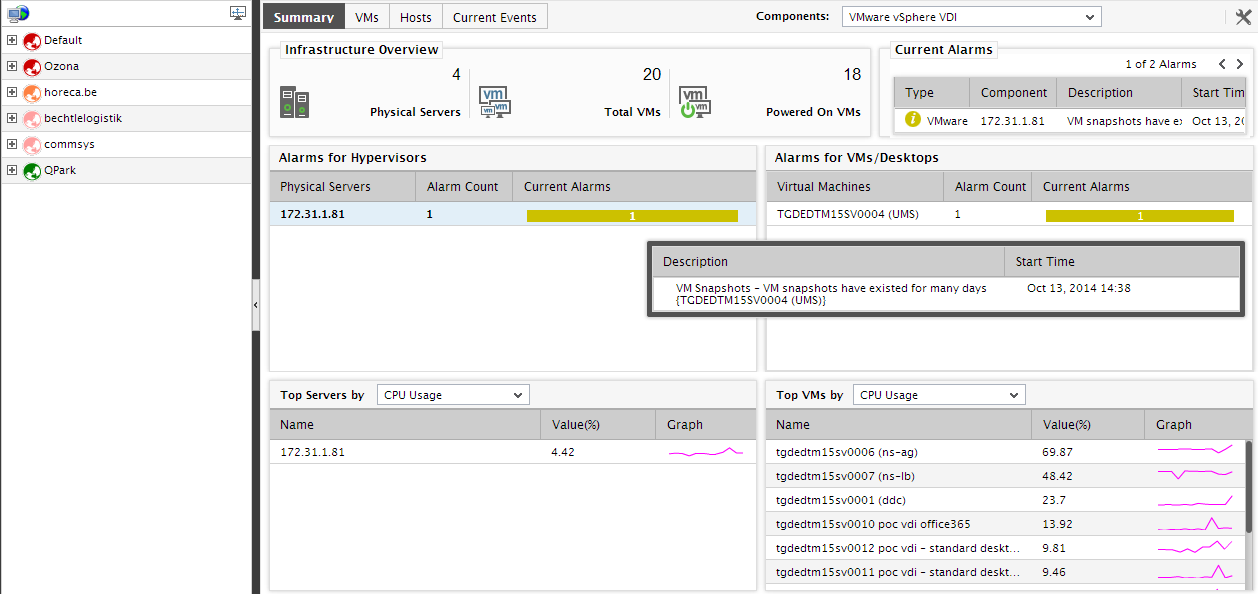Screen dimensions: 1258x594
Task: Click the 4.42 value in Top Servers
Action: [x=563, y=452]
